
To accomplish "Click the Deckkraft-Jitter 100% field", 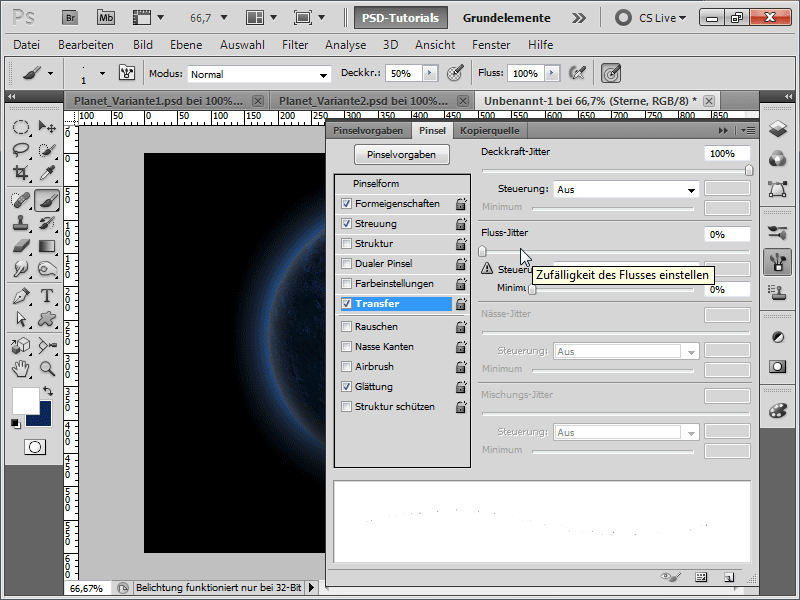I will tap(727, 154).
